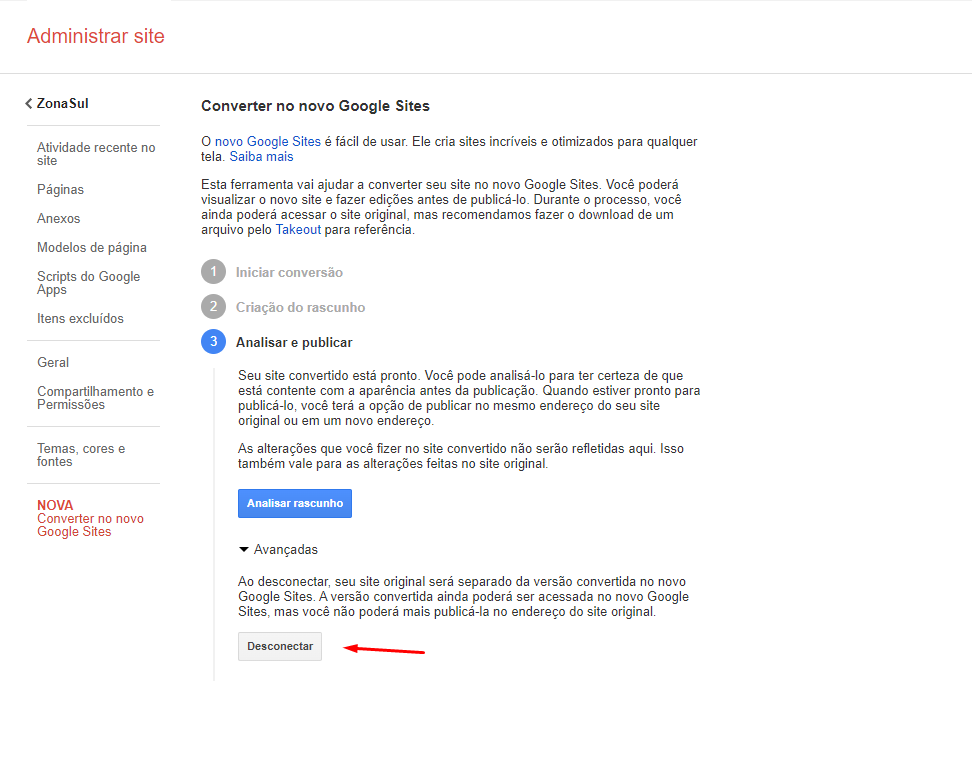
Task: Open Compartilhamento e Permissões
Action: 95,398
